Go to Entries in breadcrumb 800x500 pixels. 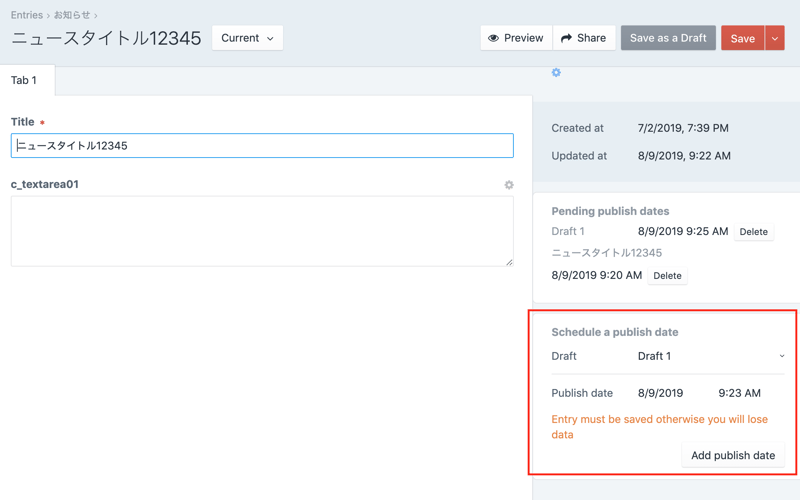coord(27,15)
